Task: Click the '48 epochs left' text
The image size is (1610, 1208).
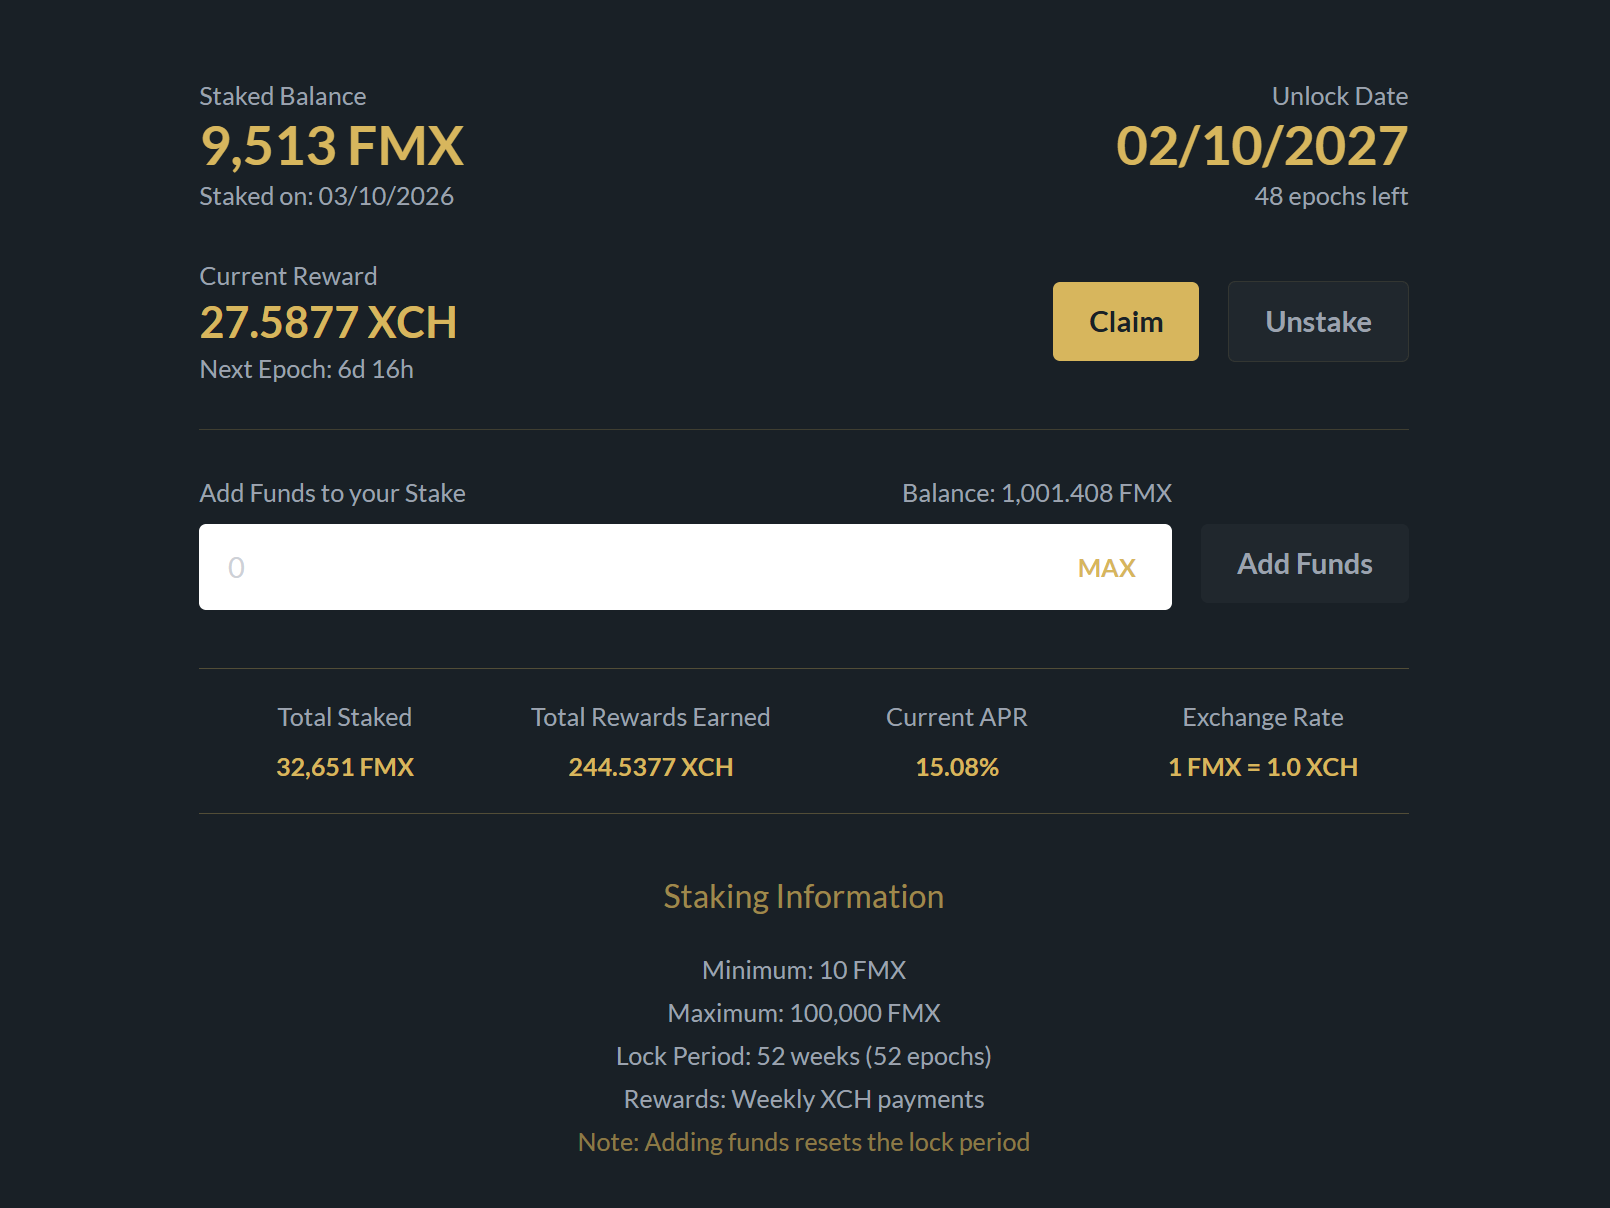Action: tap(1331, 196)
